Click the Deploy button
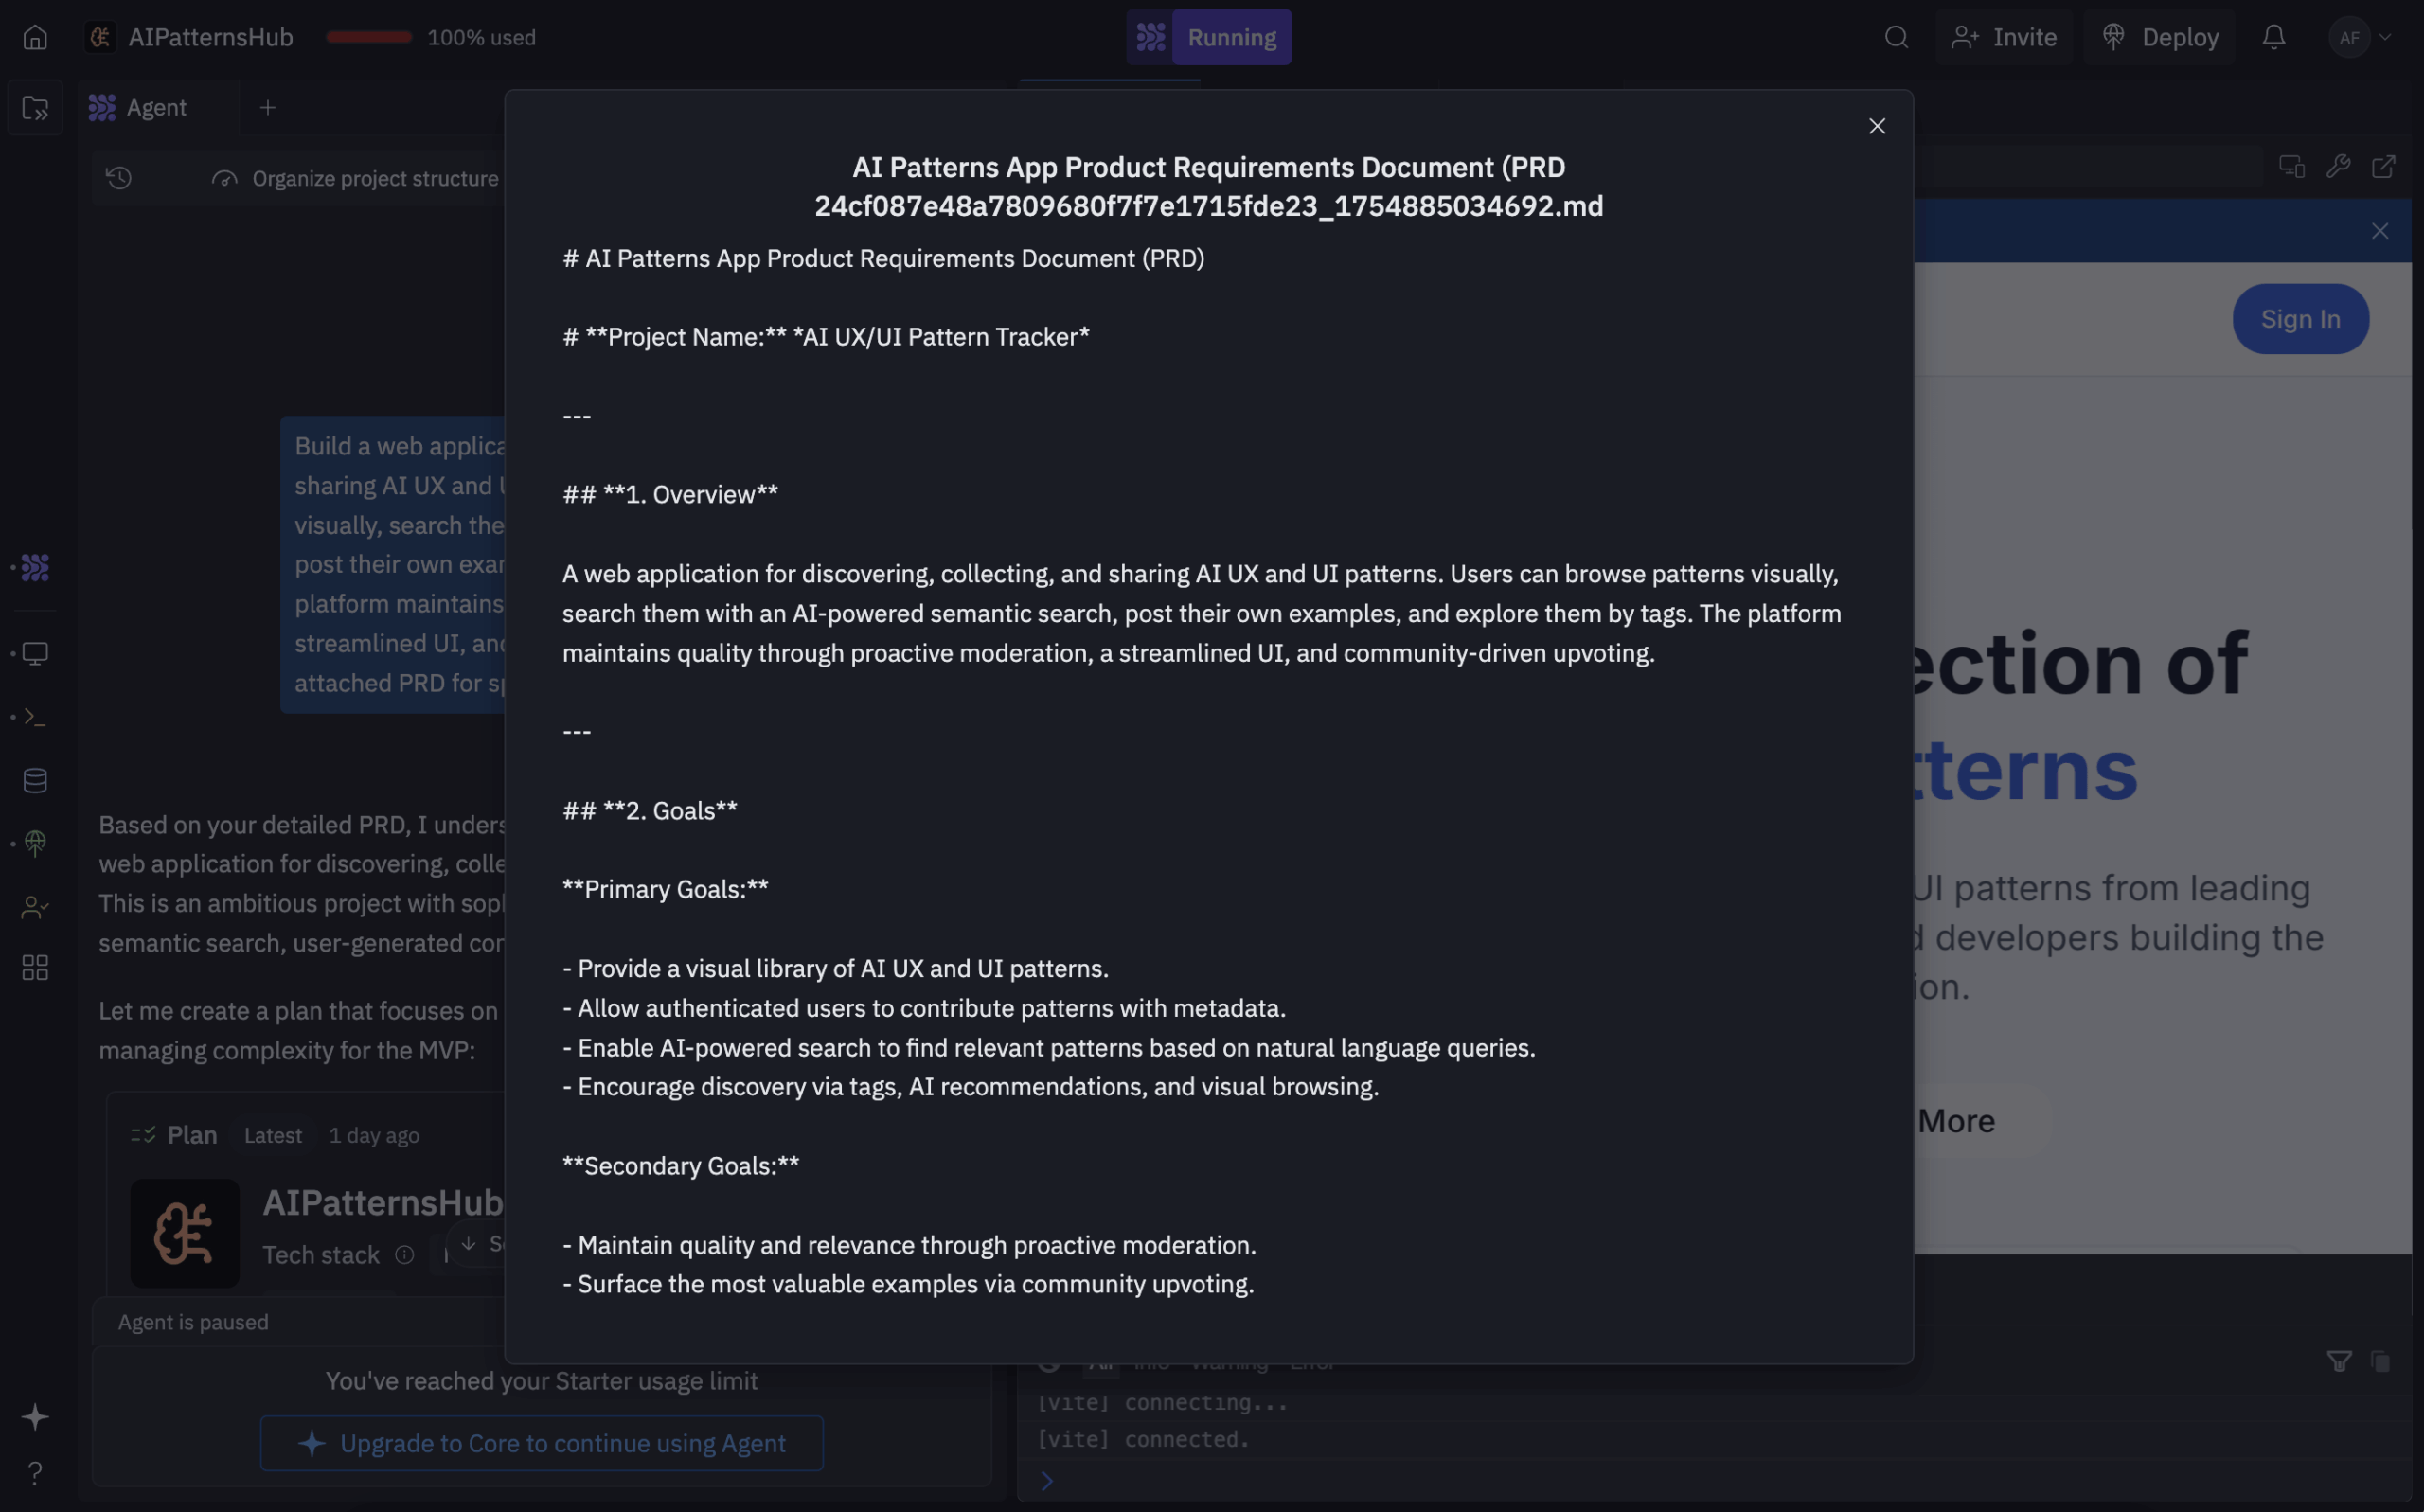 [x=2159, y=37]
